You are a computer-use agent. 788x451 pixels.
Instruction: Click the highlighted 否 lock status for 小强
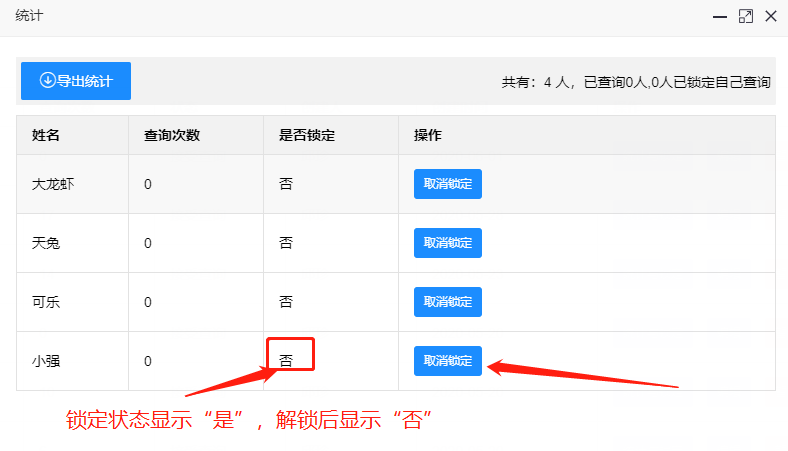[x=286, y=361]
